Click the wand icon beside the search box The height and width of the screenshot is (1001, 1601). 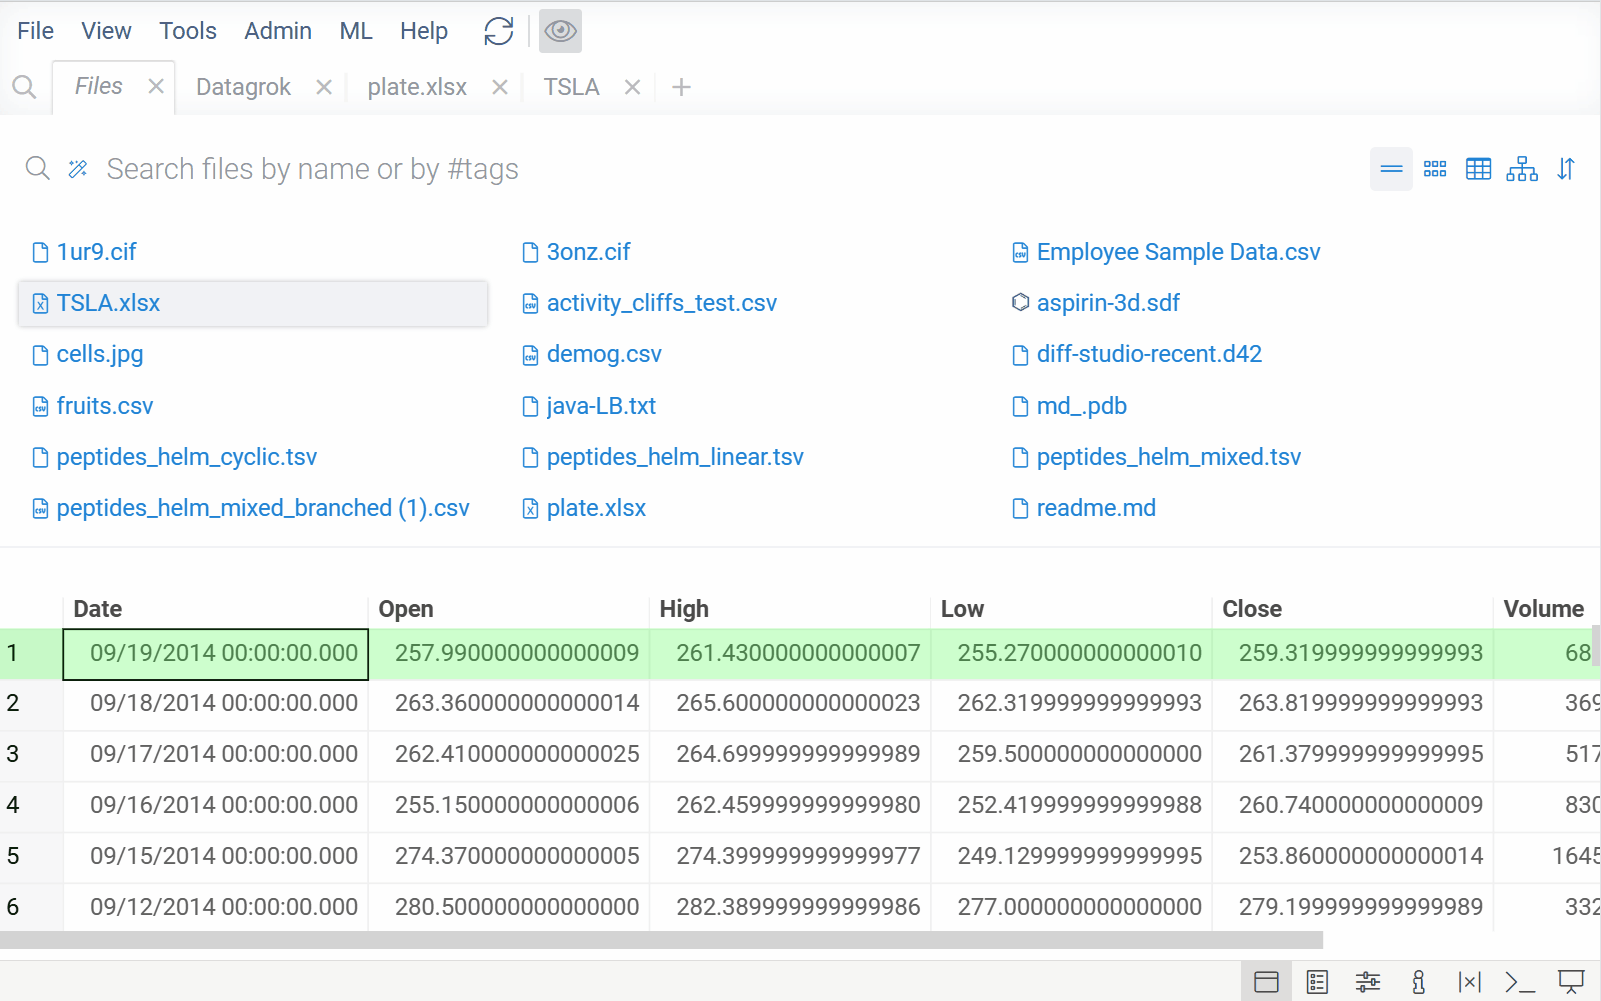point(77,168)
